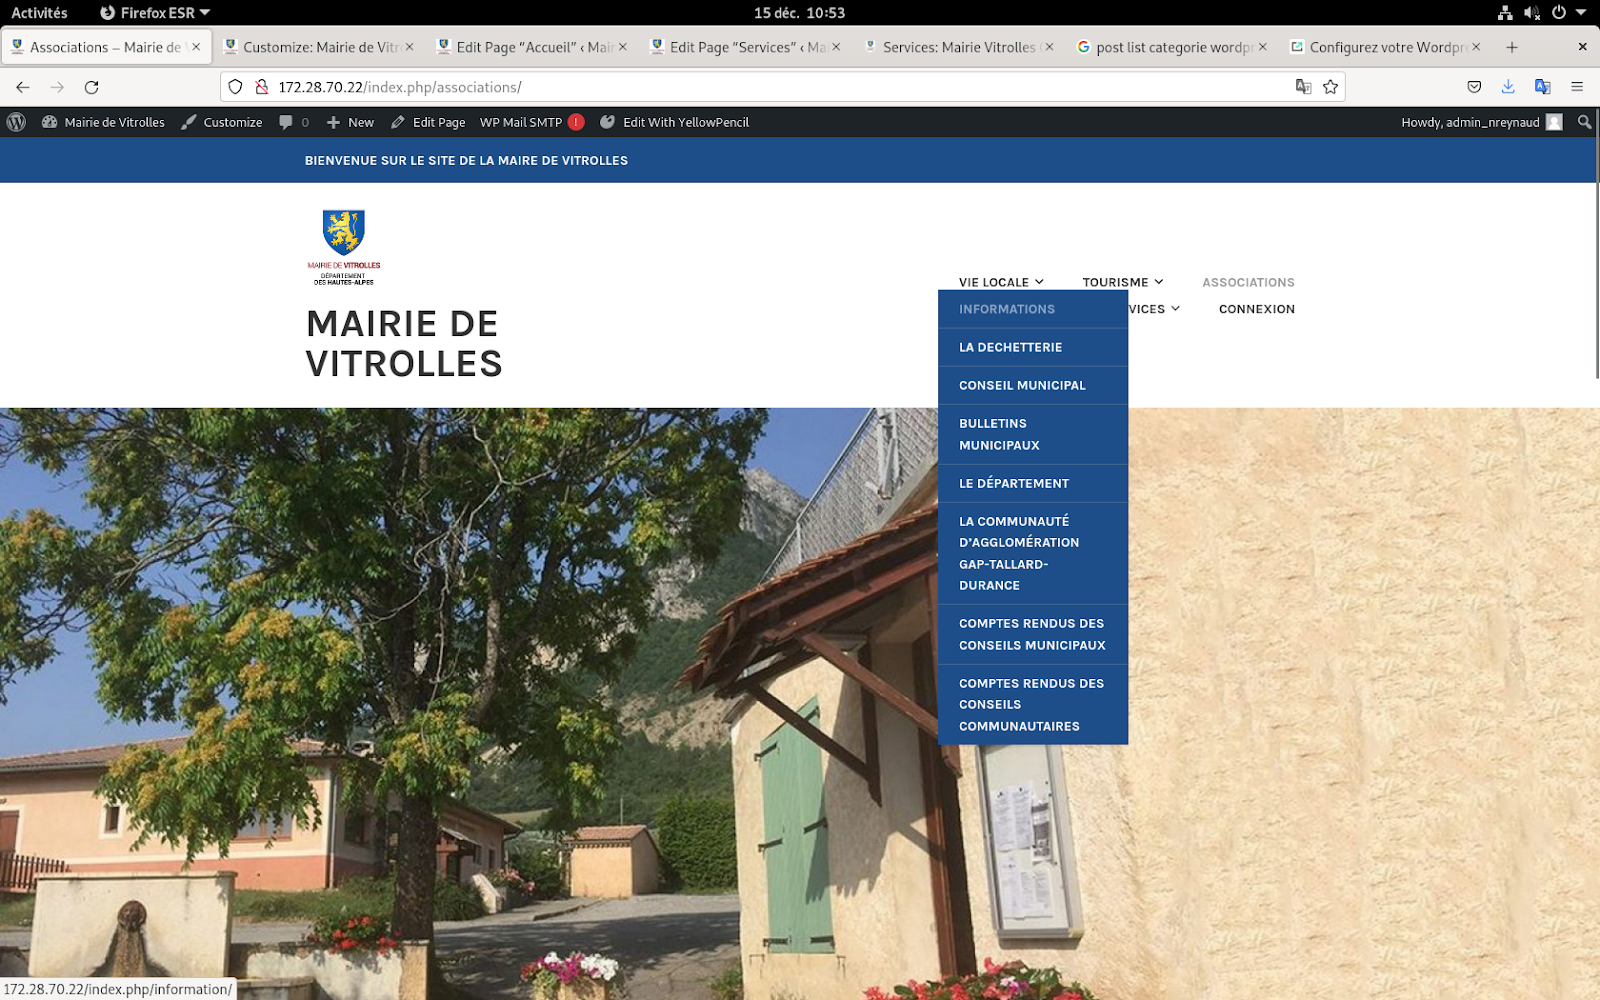
Task: Click the WordPress logo in admin bar
Action: [16, 122]
